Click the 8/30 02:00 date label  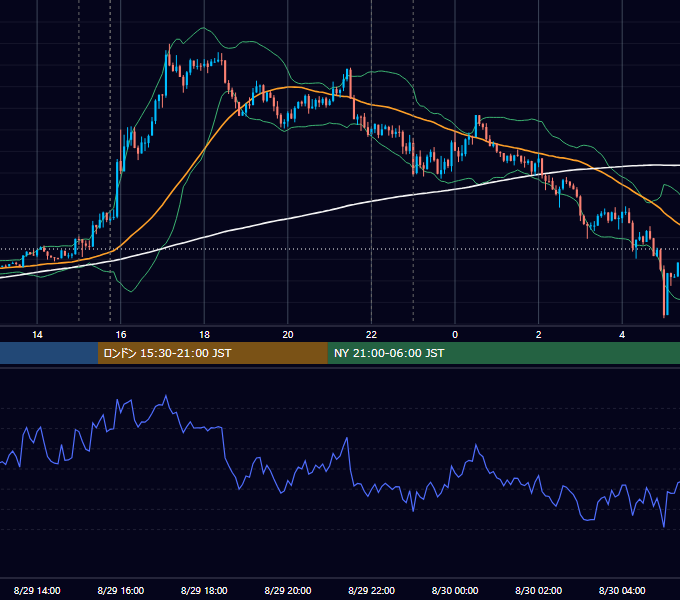click(x=539, y=590)
